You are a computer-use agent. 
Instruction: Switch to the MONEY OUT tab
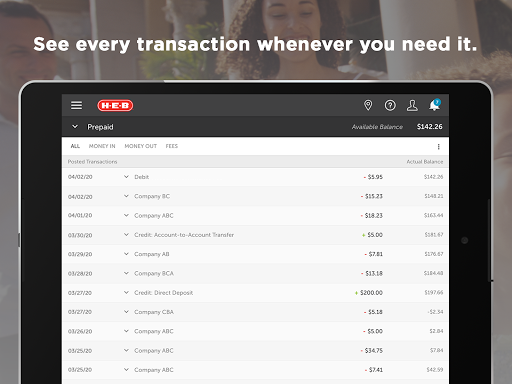(141, 146)
